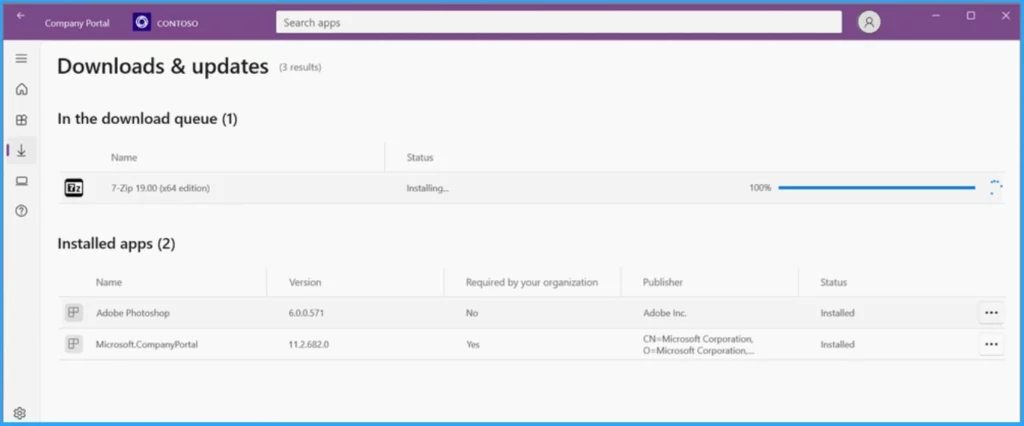The width and height of the screenshot is (1024, 426).
Task: Click Installed status for Microsoft.CompanyPortal
Action: [837, 344]
